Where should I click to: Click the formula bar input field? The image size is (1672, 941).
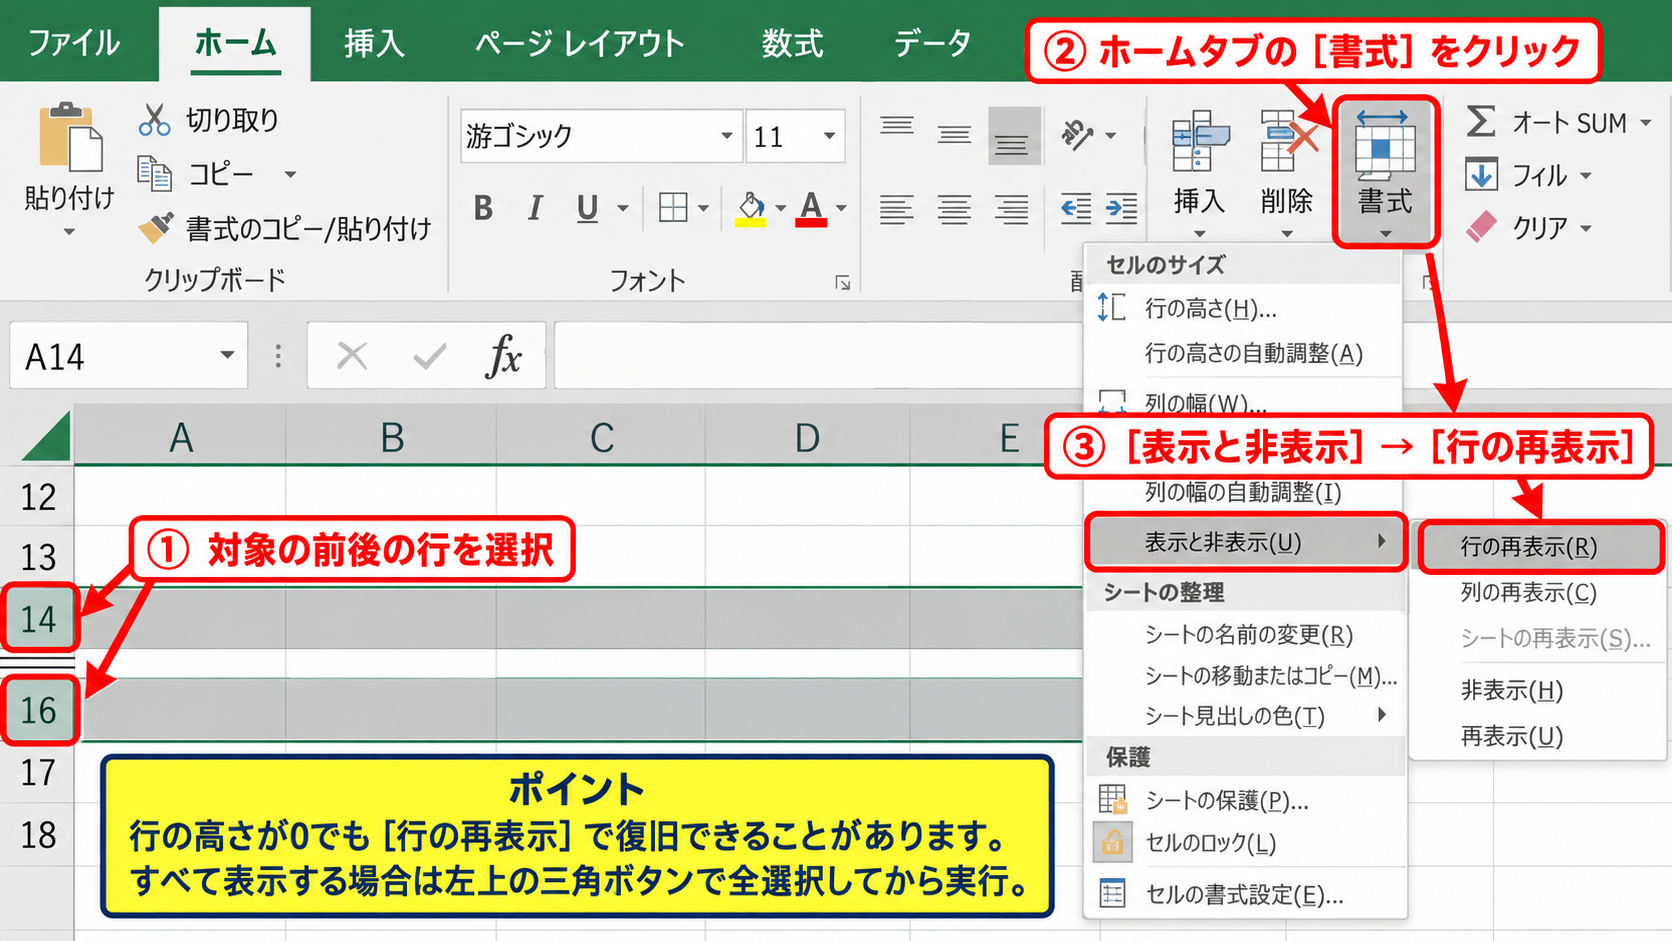(x=818, y=355)
